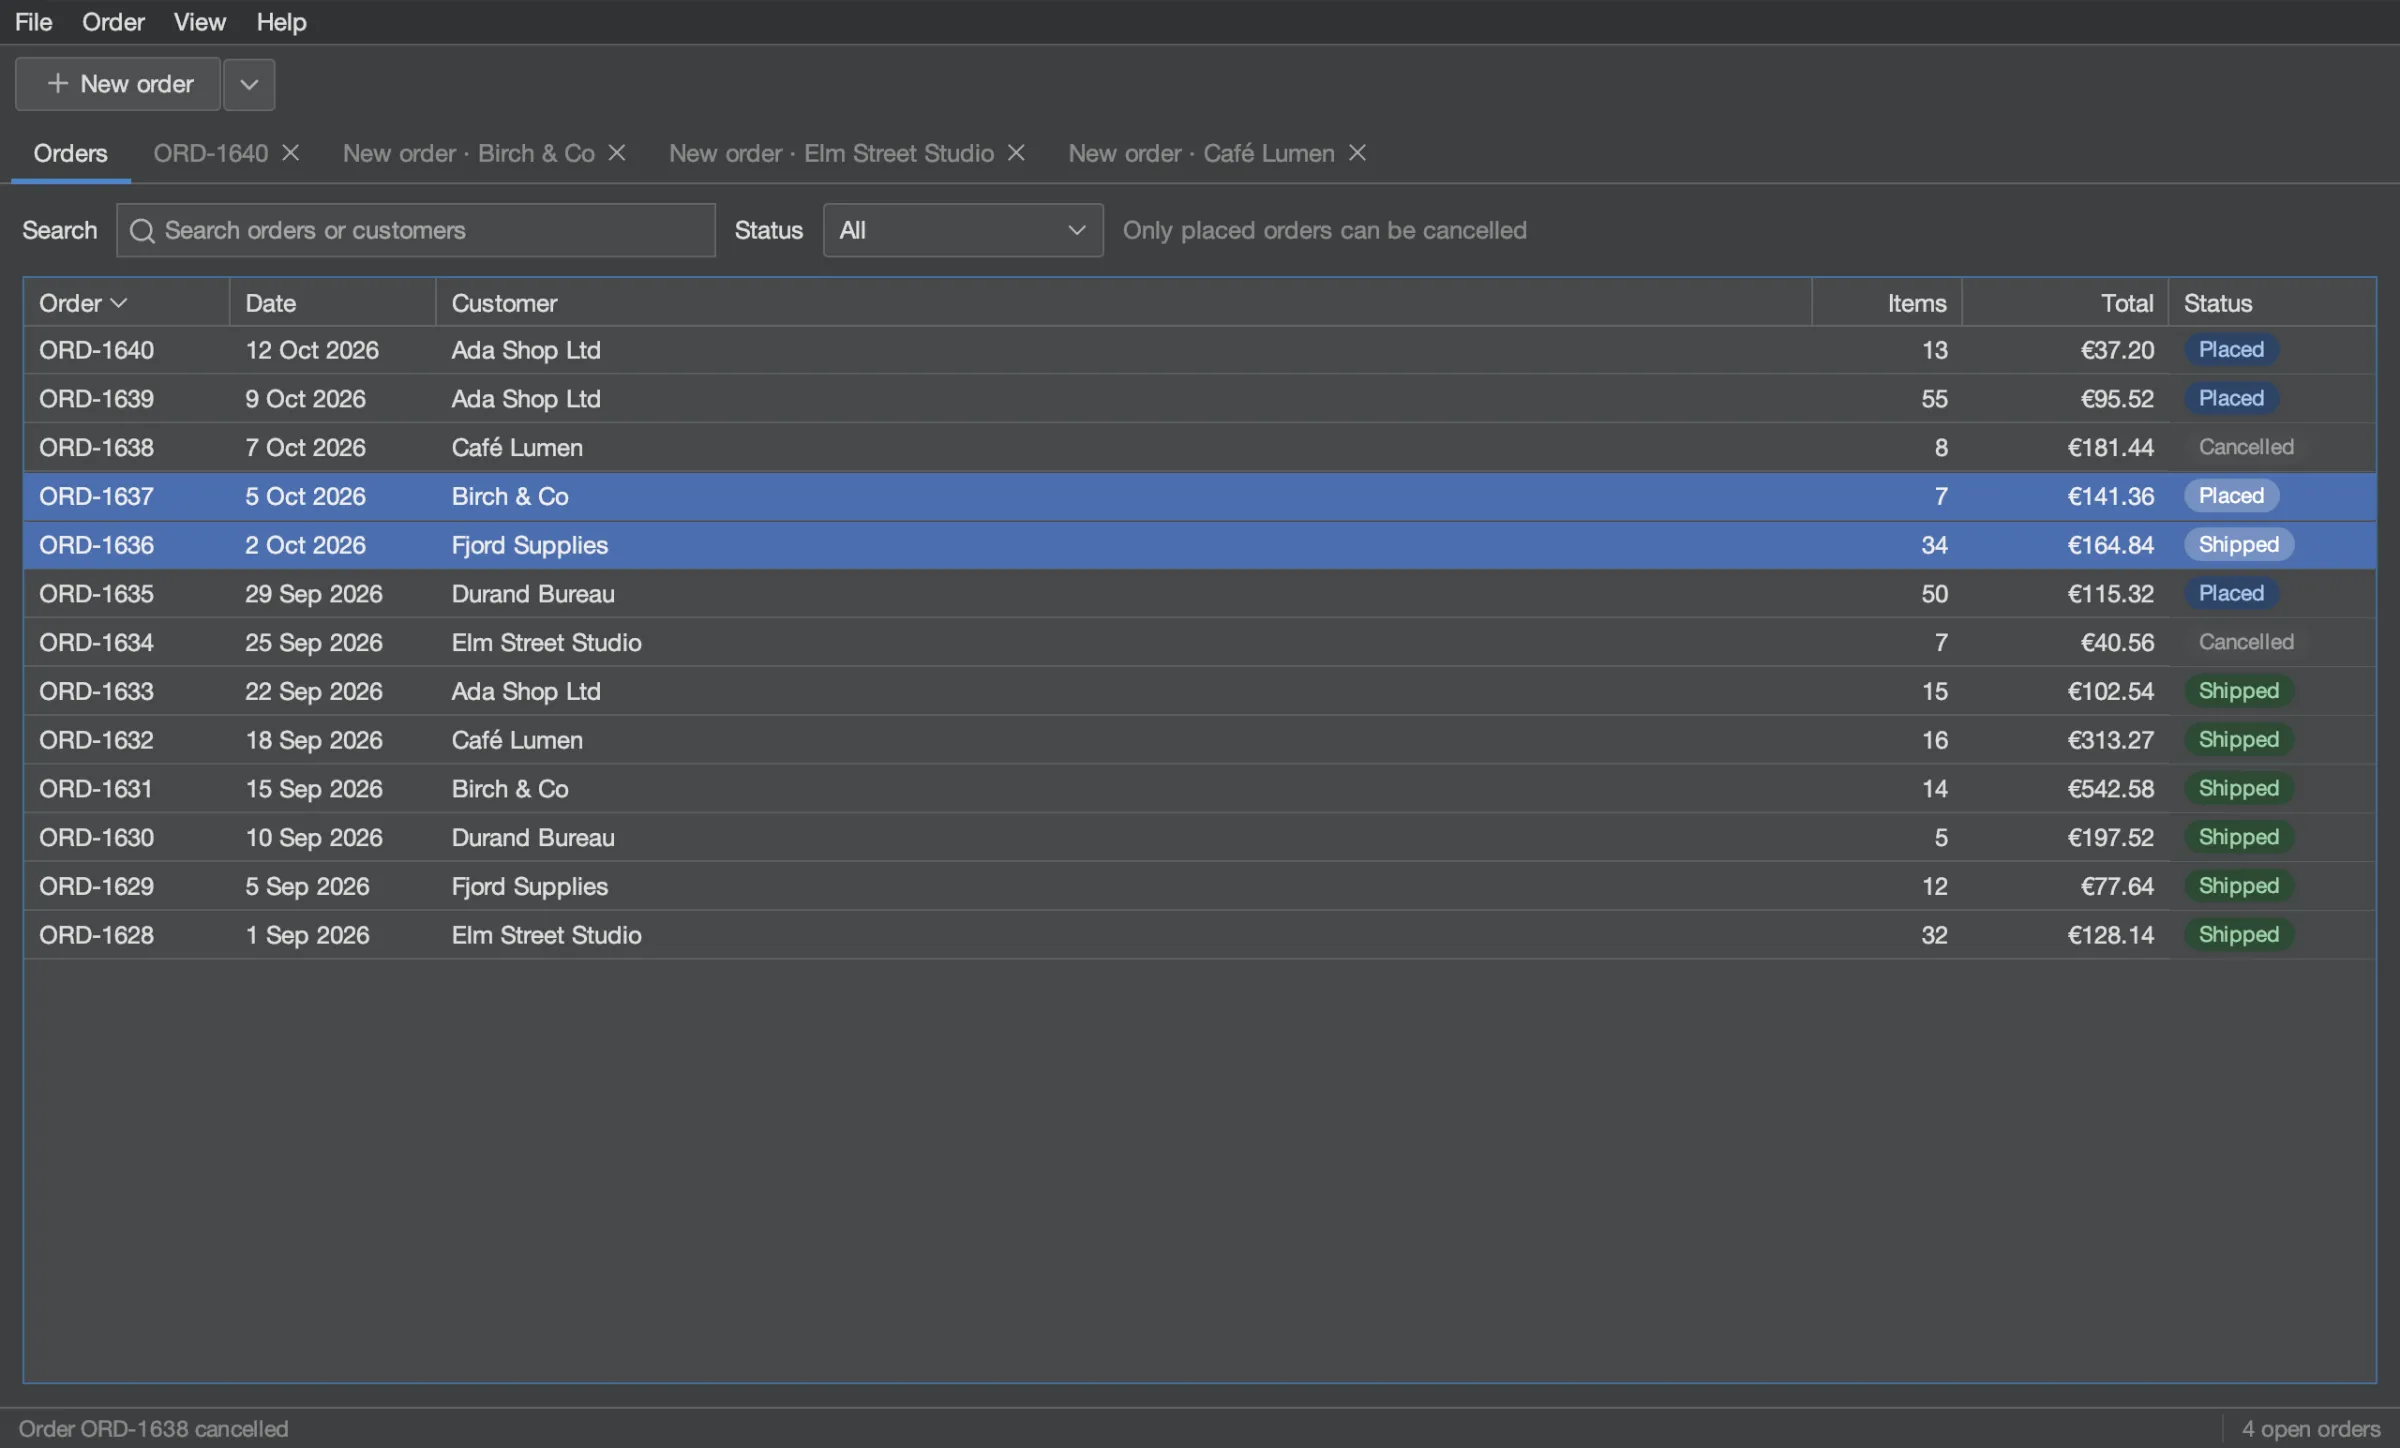
Task: Focus the Search orders or customers field
Action: [416, 231]
